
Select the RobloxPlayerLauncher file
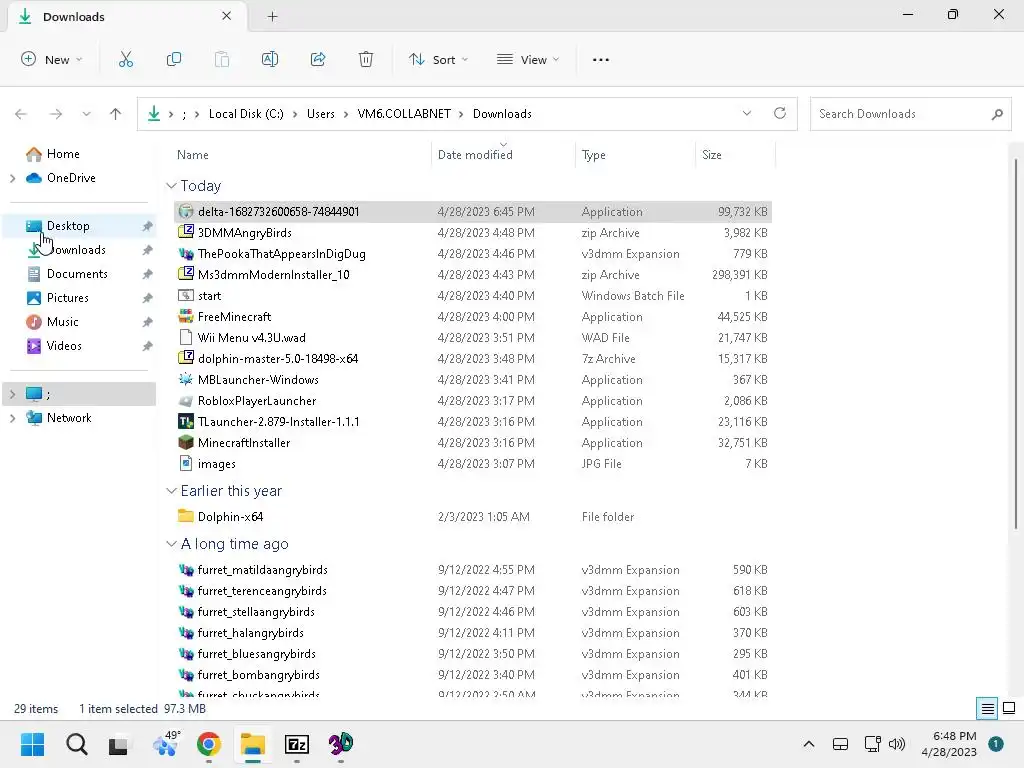click(473, 401)
